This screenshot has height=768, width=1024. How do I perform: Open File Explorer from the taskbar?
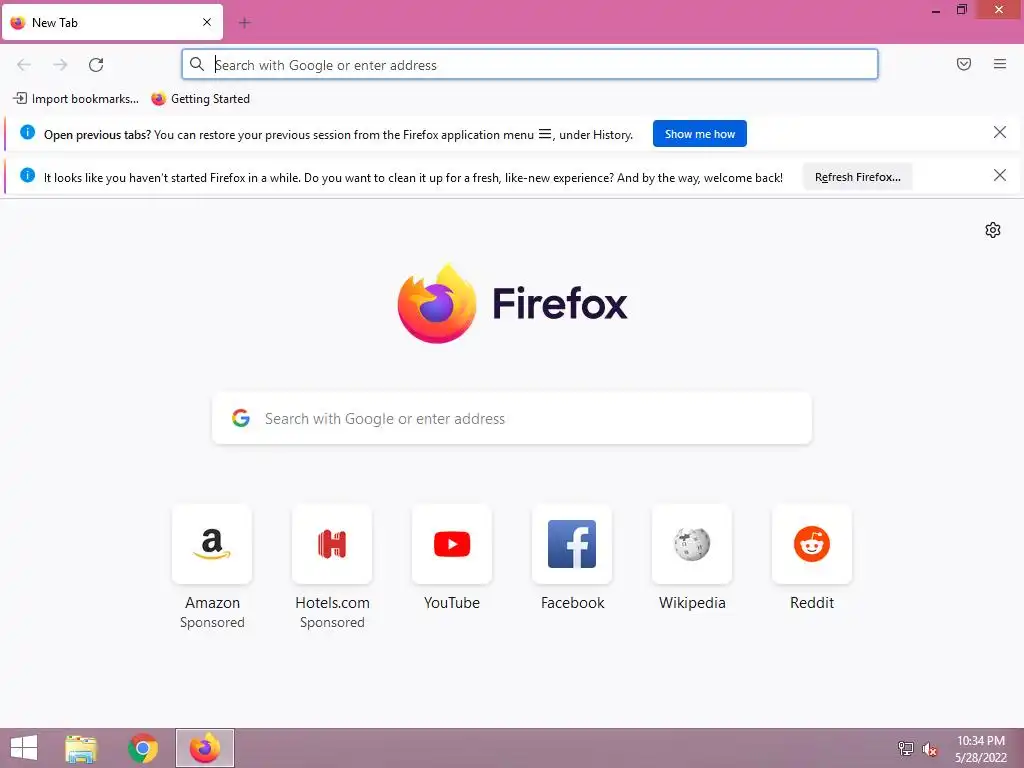[x=81, y=748]
